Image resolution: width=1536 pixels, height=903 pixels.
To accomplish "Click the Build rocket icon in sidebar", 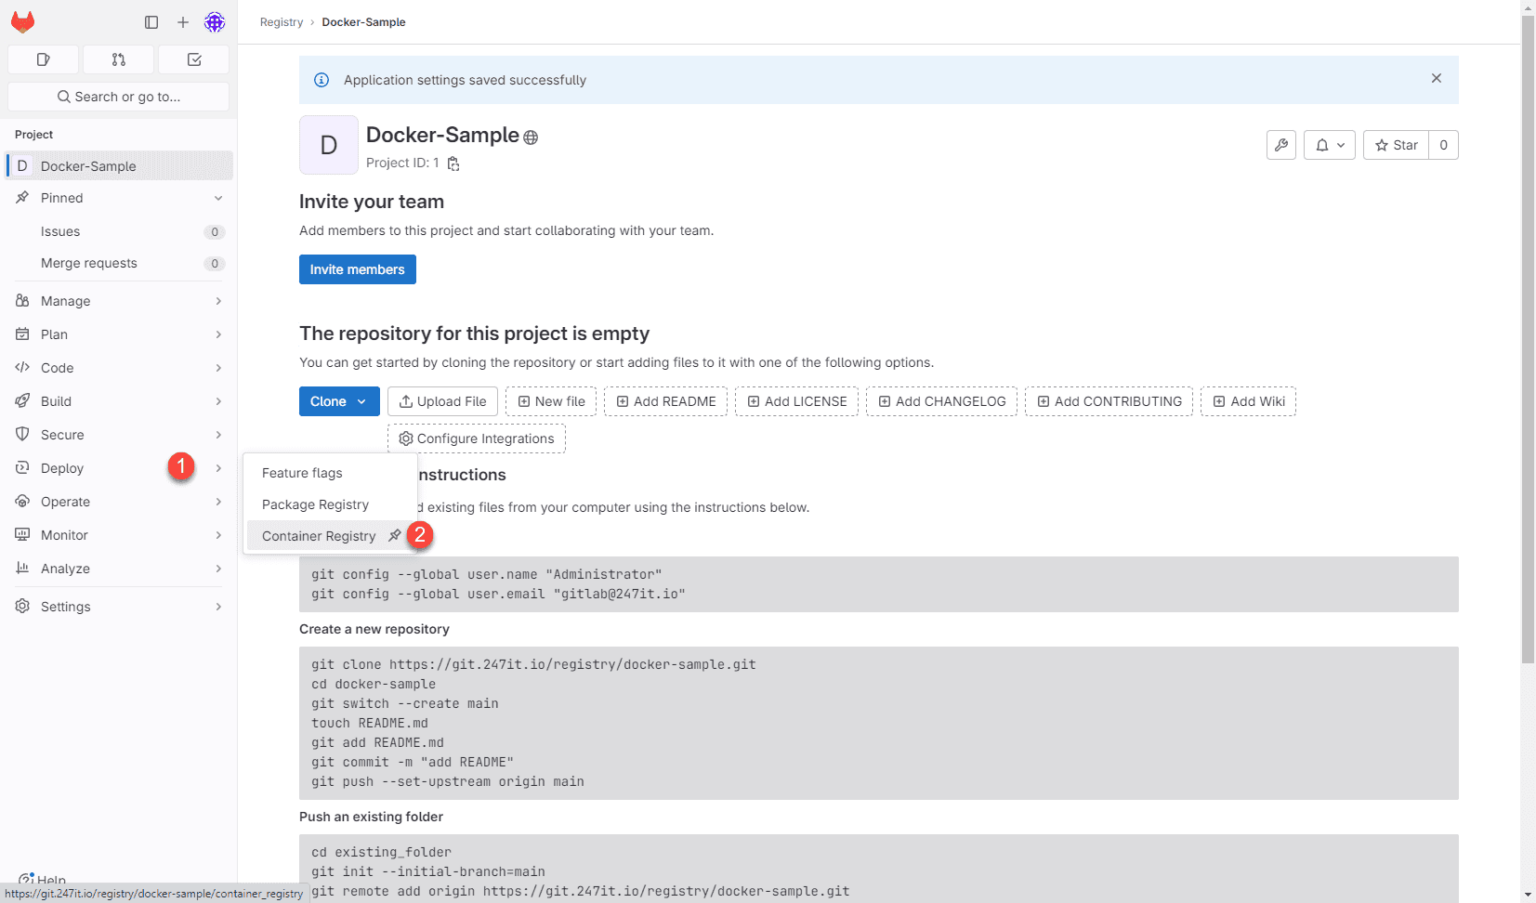I will [22, 401].
